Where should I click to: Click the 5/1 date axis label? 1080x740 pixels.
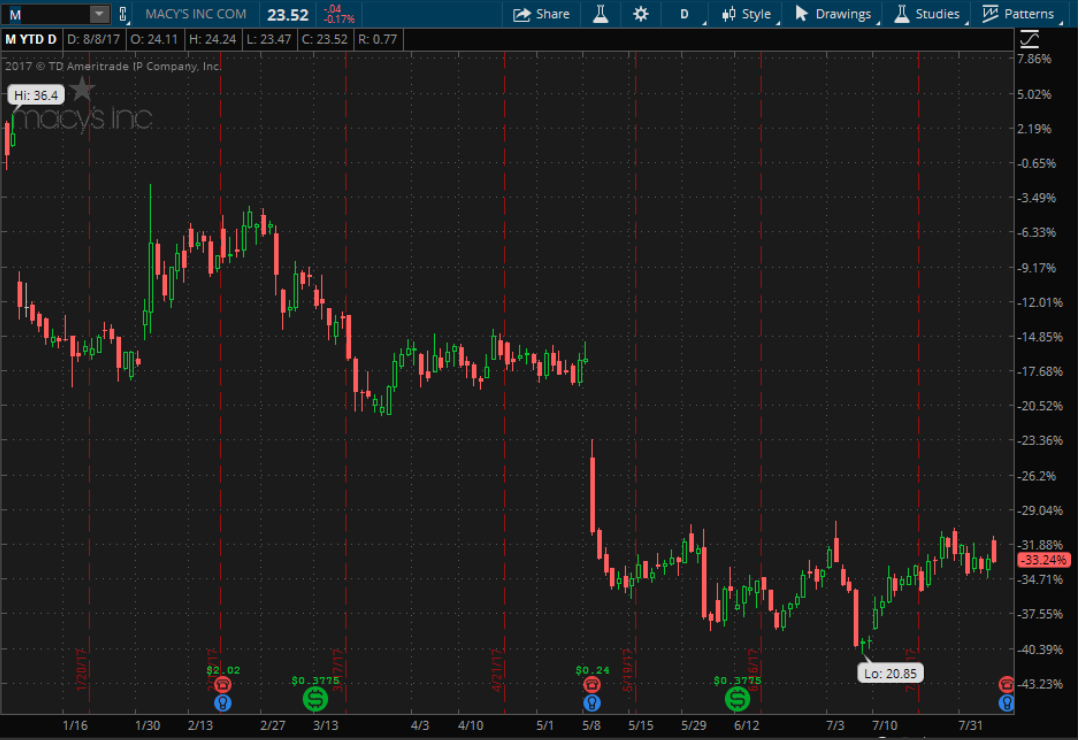point(545,726)
